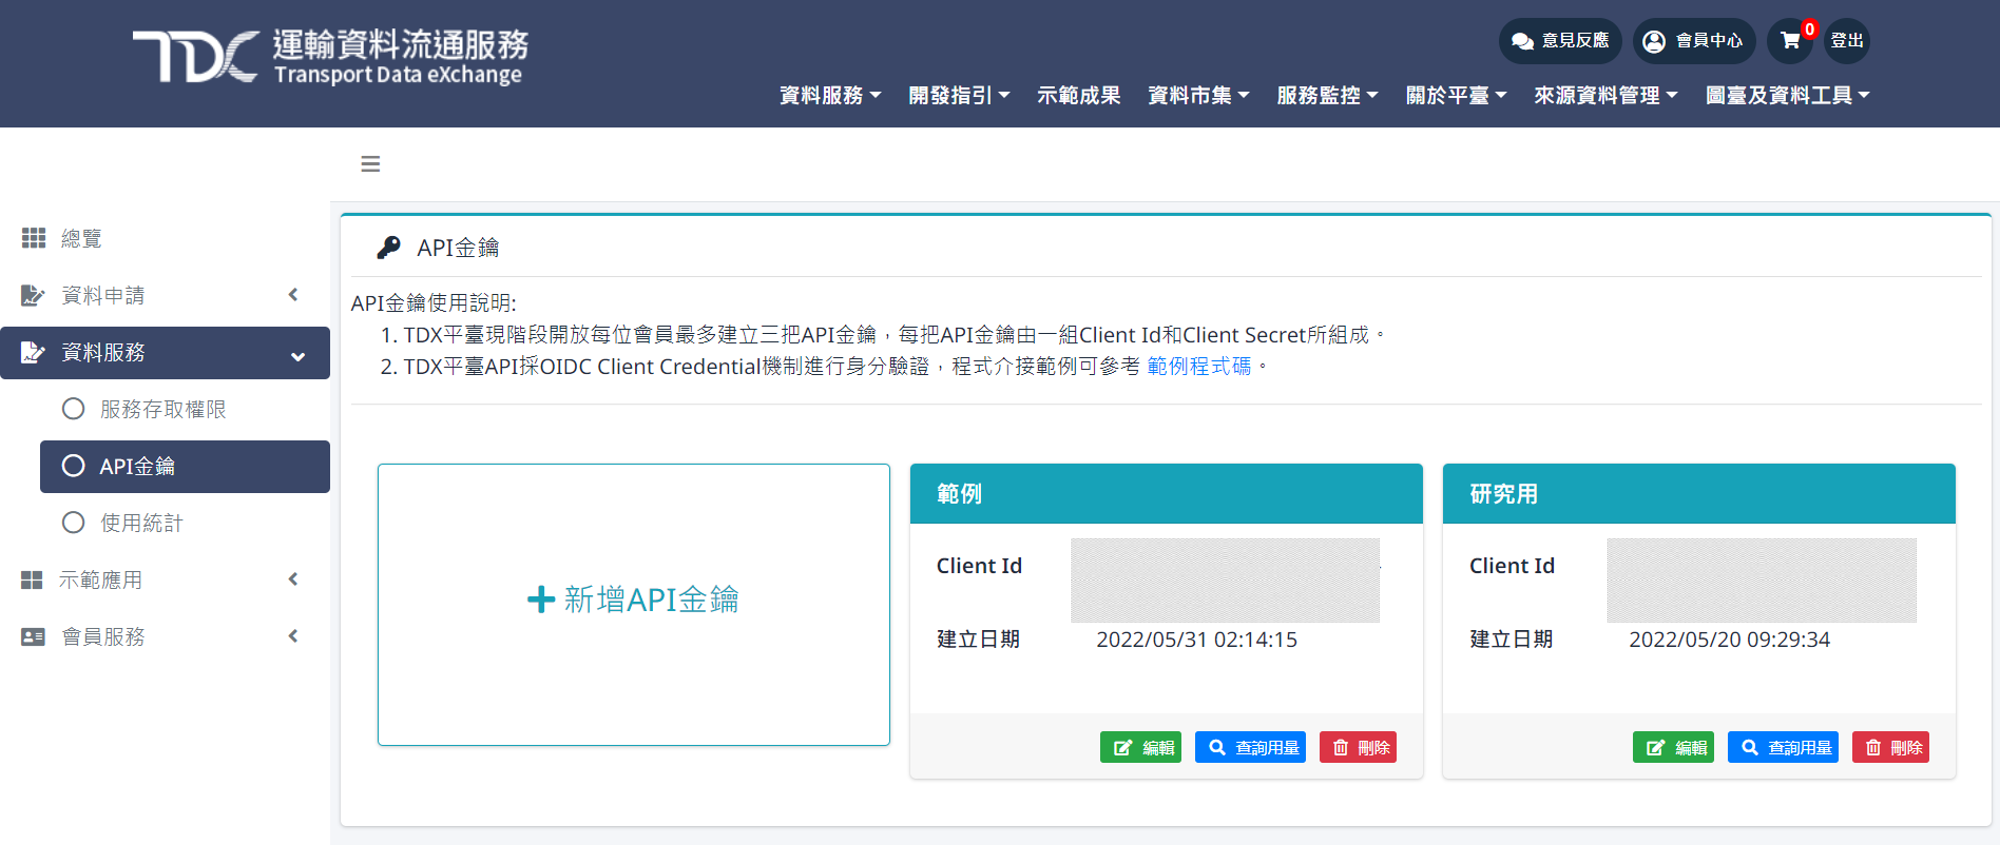Click the hamburger sidebar toggle icon
Screen dimensions: 2000x845
[x=370, y=164]
